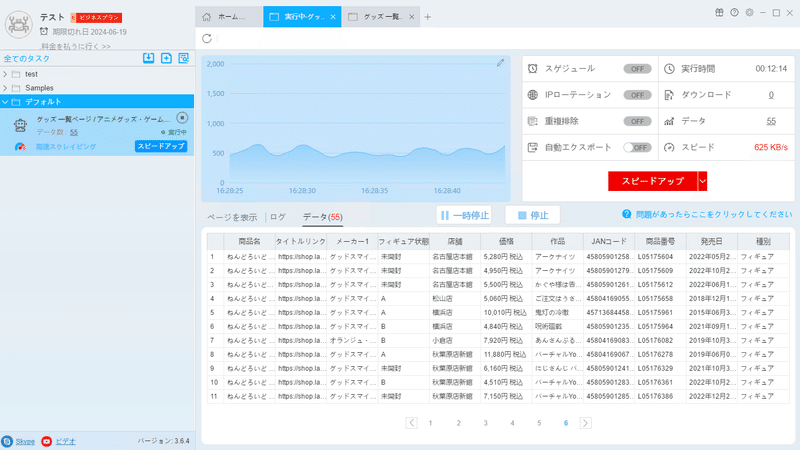Image resolution: width=800 pixels, height=450 pixels.
Task: Click the data chart icon in stats panel
Action: 669,121
